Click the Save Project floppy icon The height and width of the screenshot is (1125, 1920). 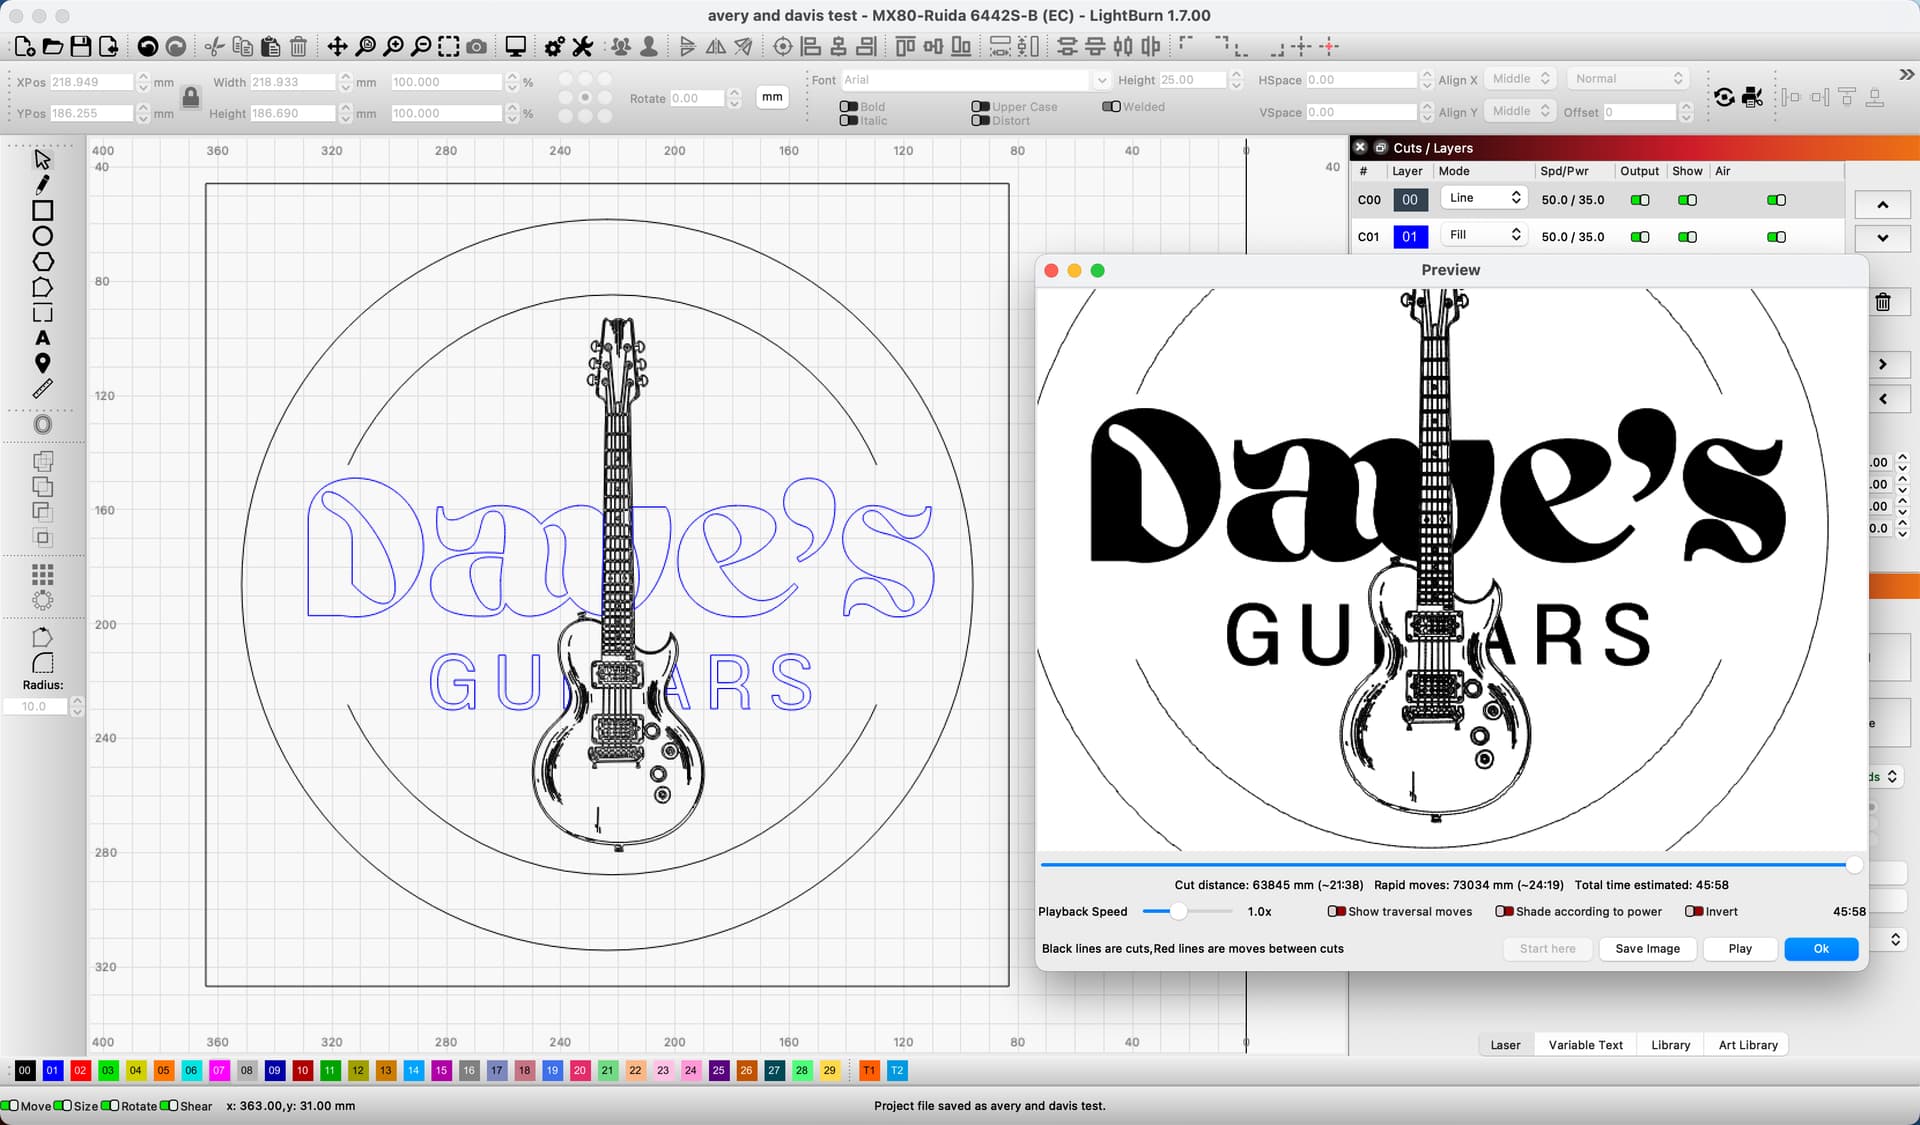81,46
